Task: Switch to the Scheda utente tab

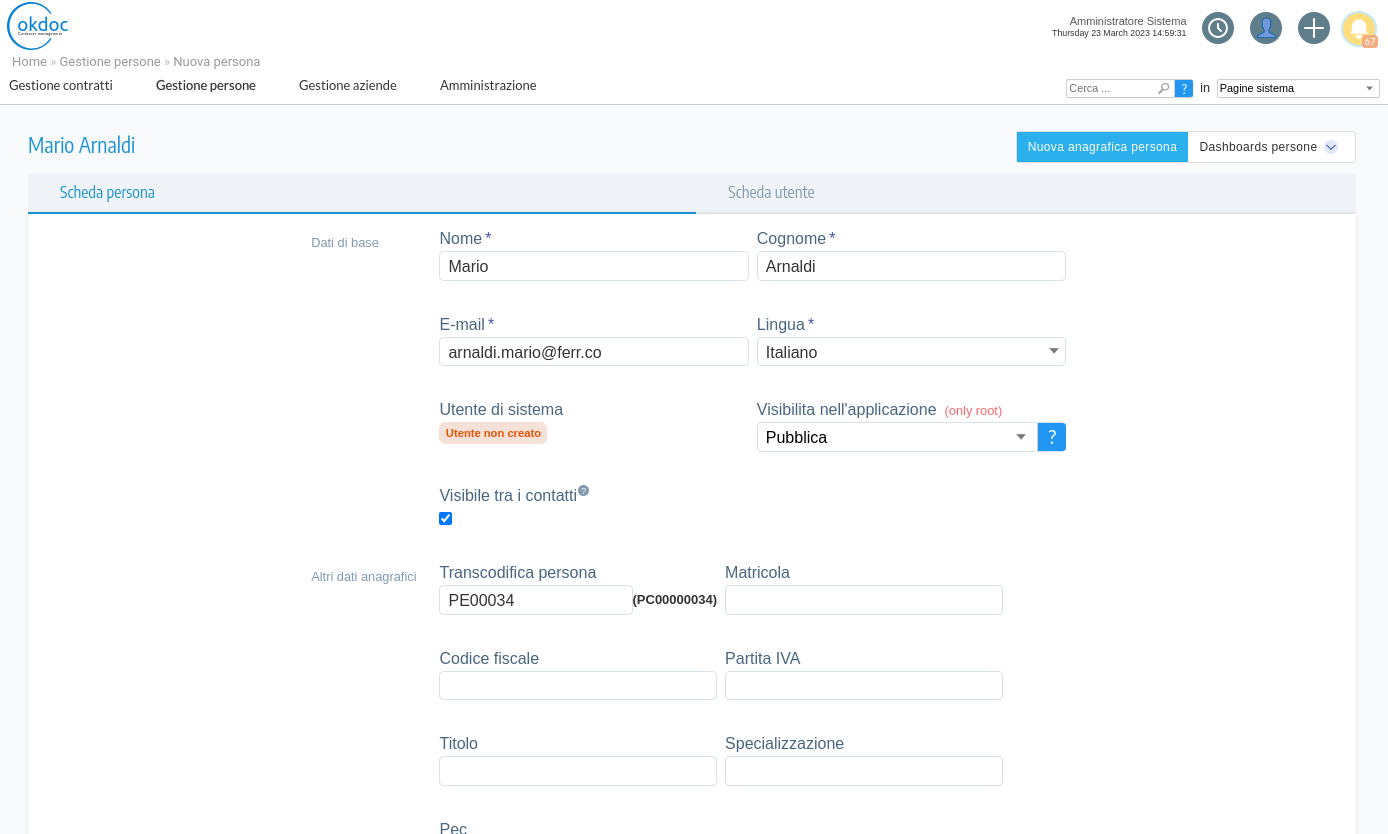Action: (x=770, y=193)
